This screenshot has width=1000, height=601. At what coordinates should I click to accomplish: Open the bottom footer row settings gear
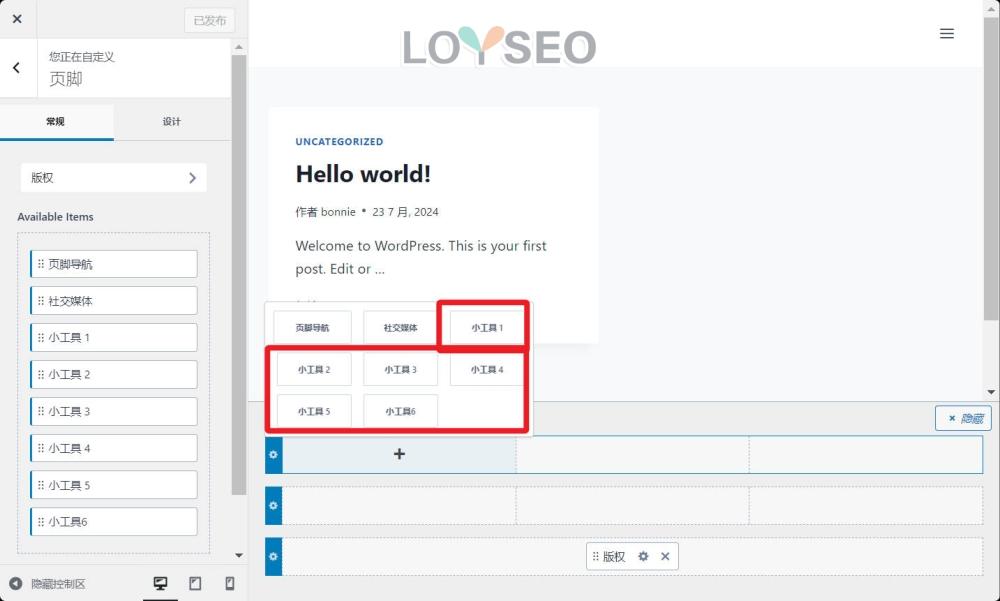click(x=272, y=556)
